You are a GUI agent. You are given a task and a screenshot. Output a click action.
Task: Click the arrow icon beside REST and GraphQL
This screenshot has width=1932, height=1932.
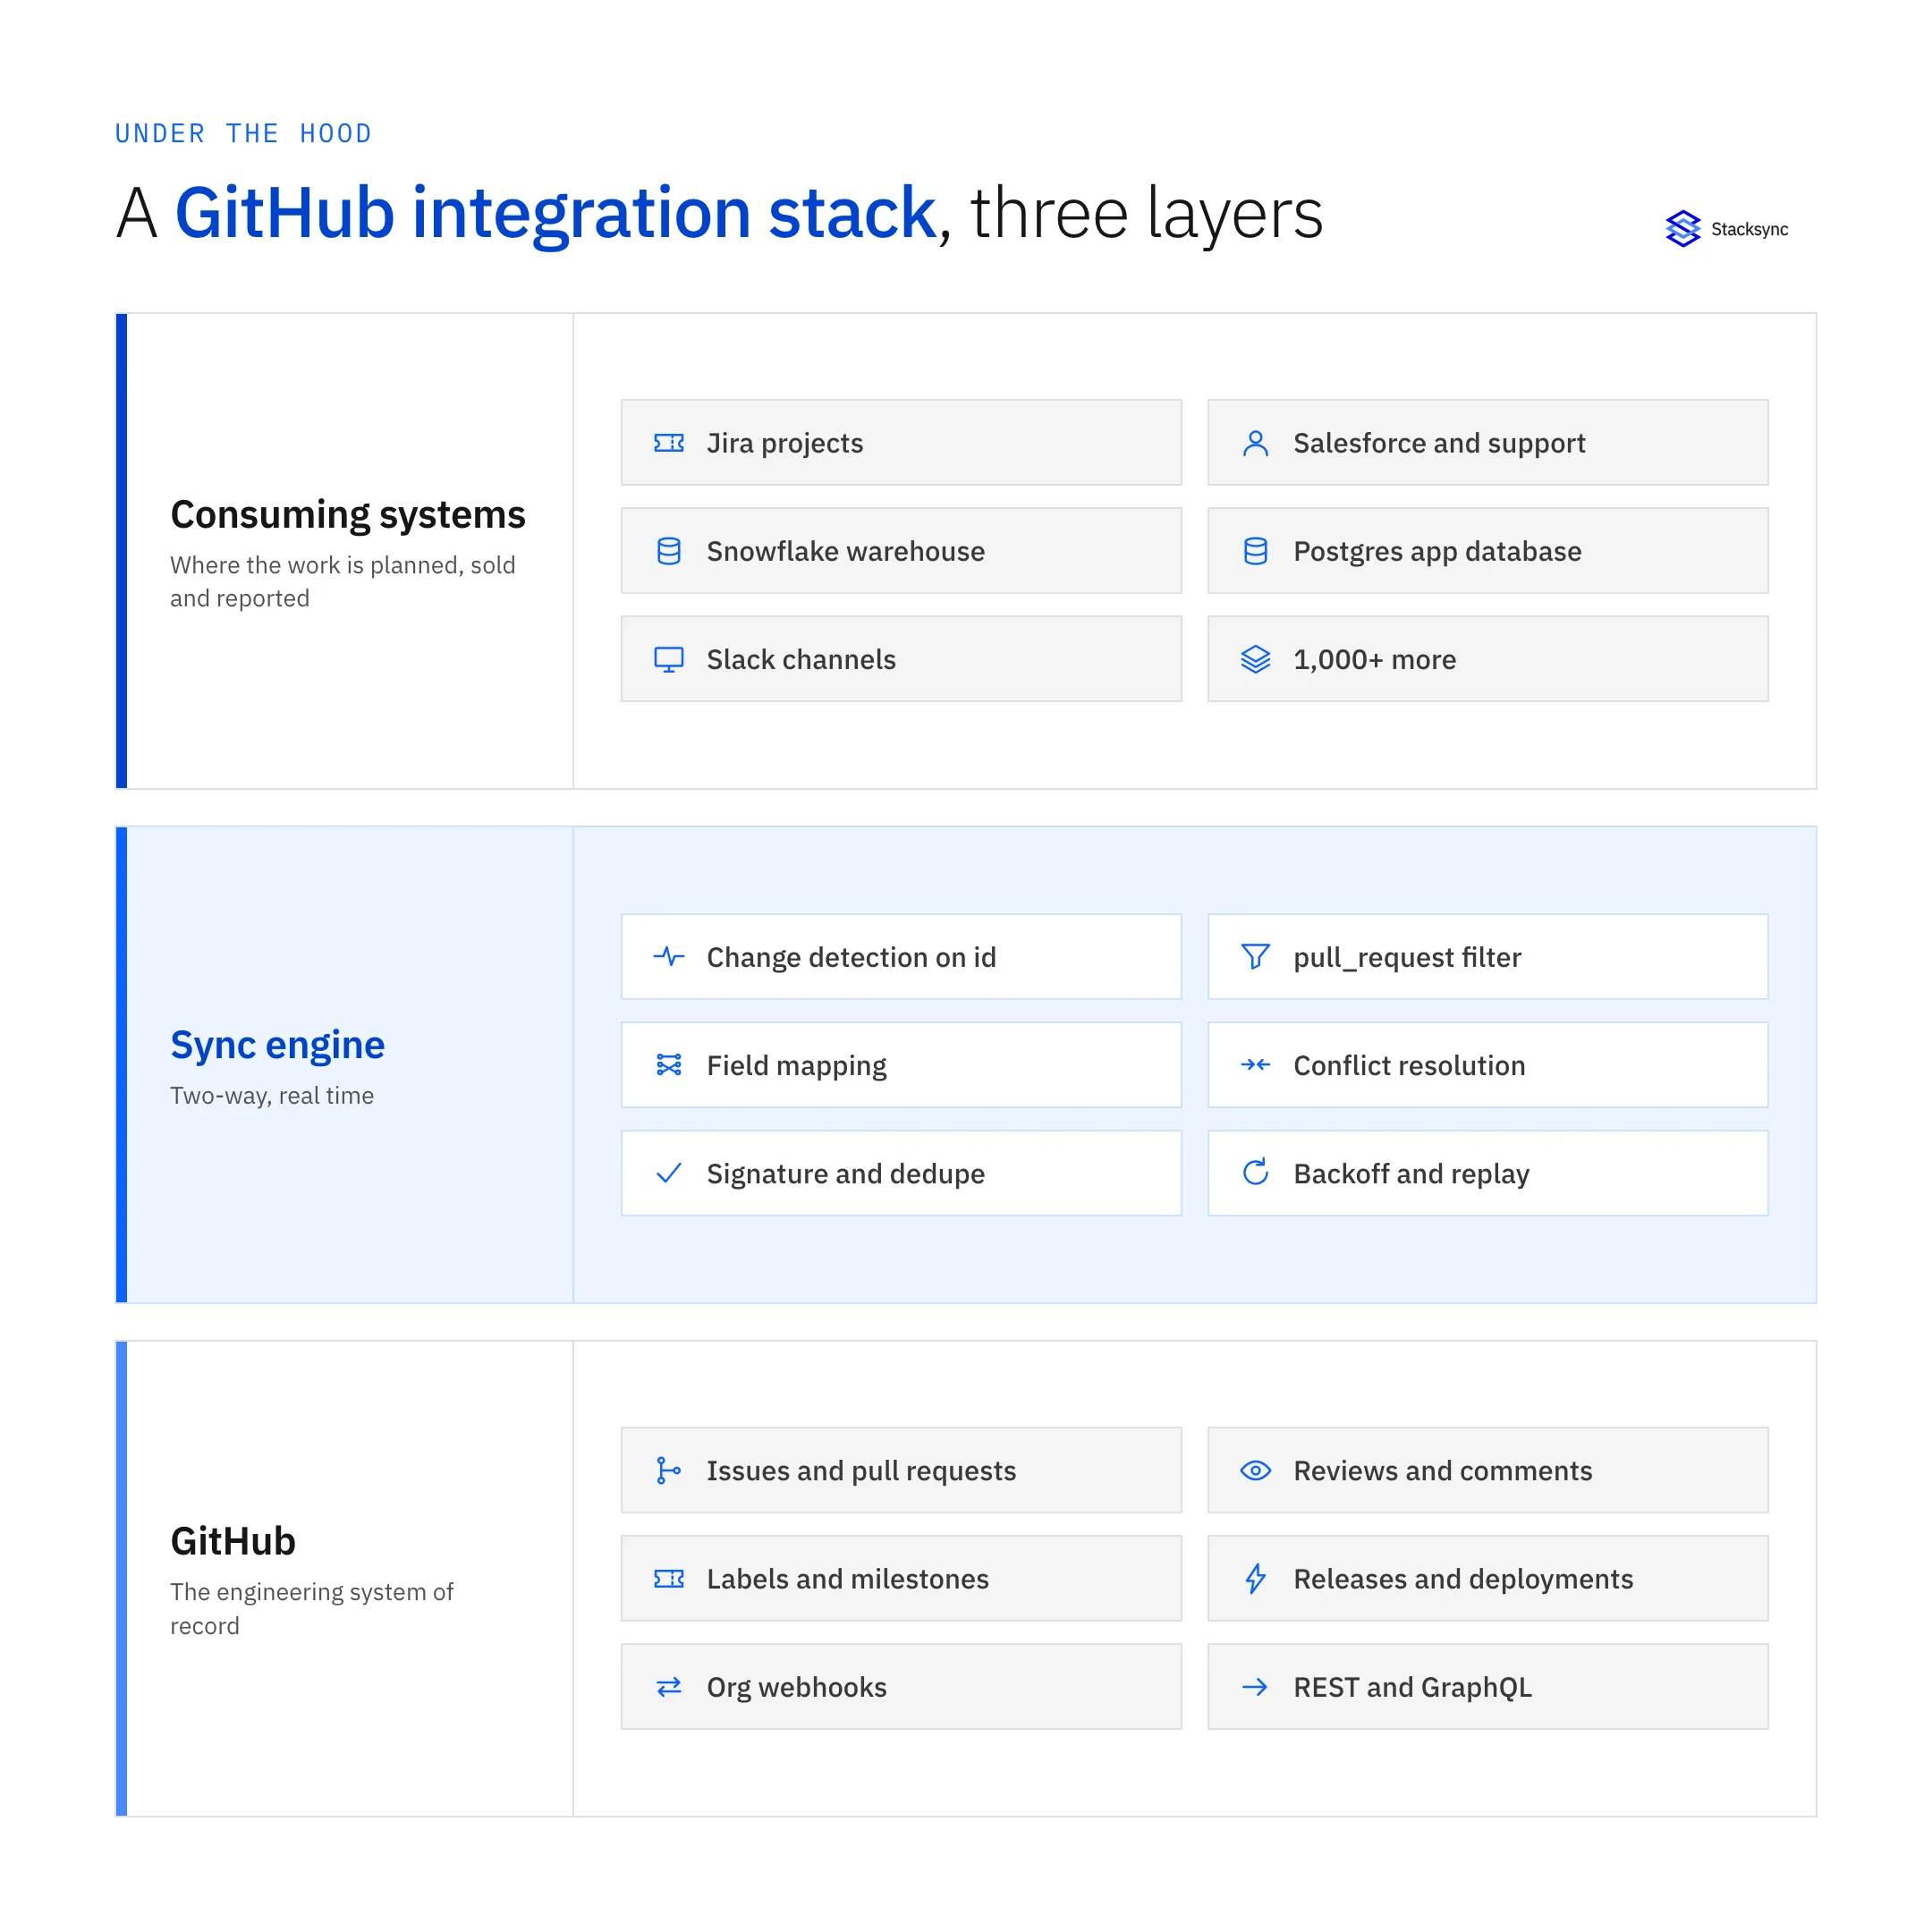pos(1256,1687)
